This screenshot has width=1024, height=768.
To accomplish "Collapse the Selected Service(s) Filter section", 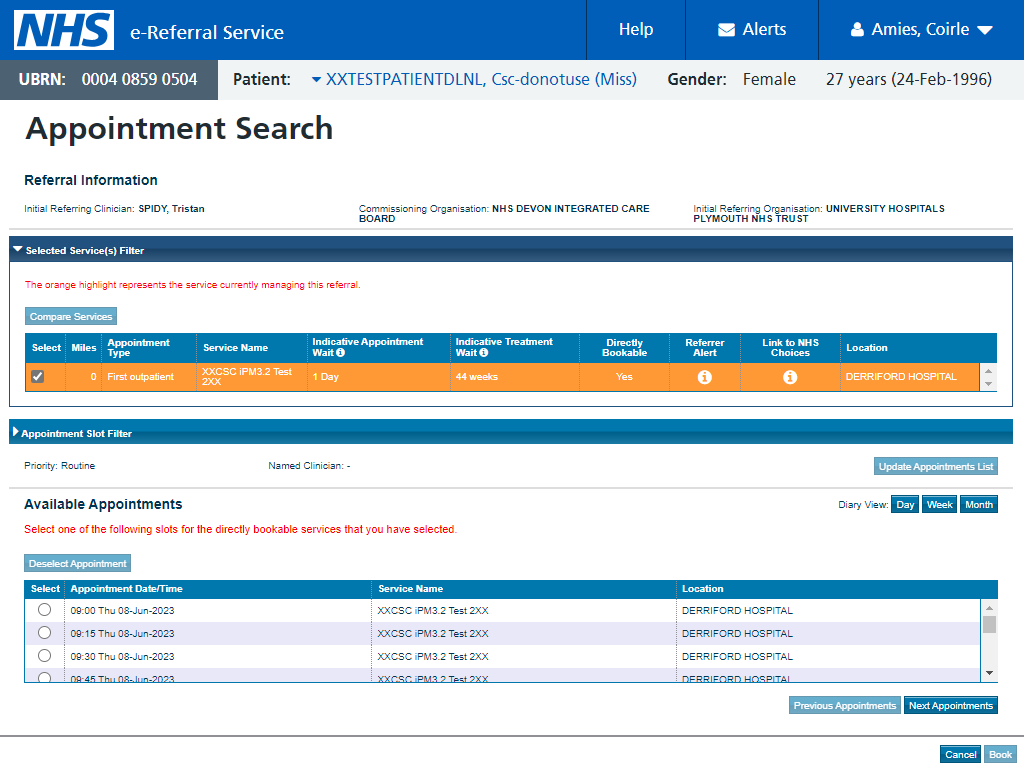I will 18,250.
